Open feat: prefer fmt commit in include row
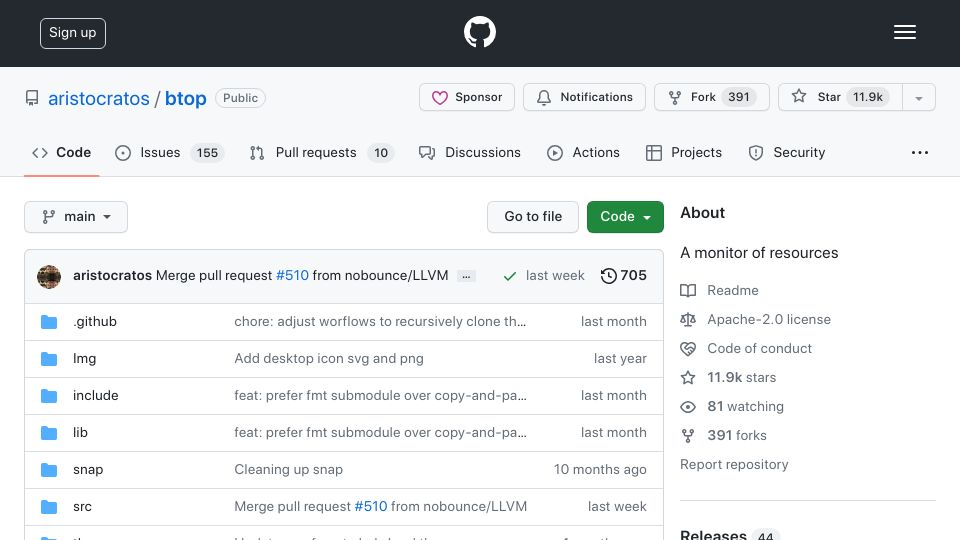The image size is (960, 540). (x=380, y=396)
